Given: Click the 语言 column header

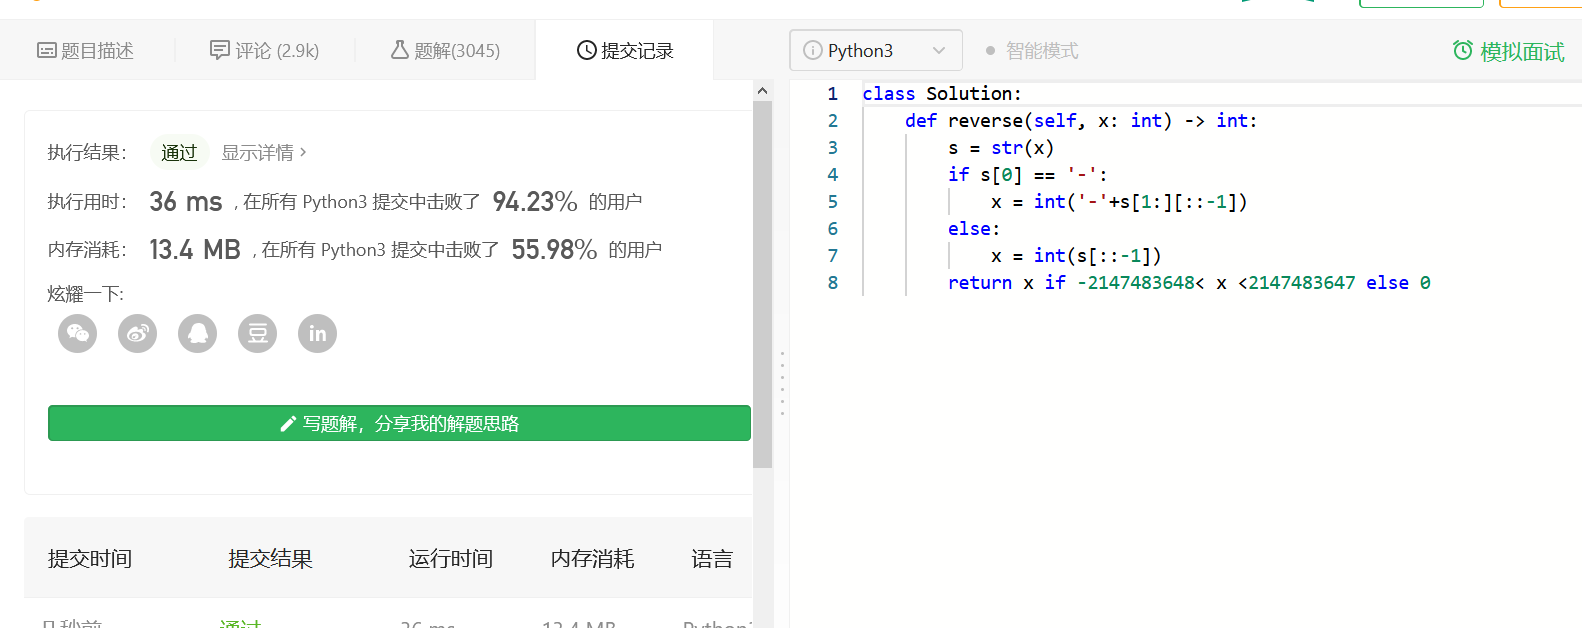Looking at the screenshot, I should [x=712, y=558].
